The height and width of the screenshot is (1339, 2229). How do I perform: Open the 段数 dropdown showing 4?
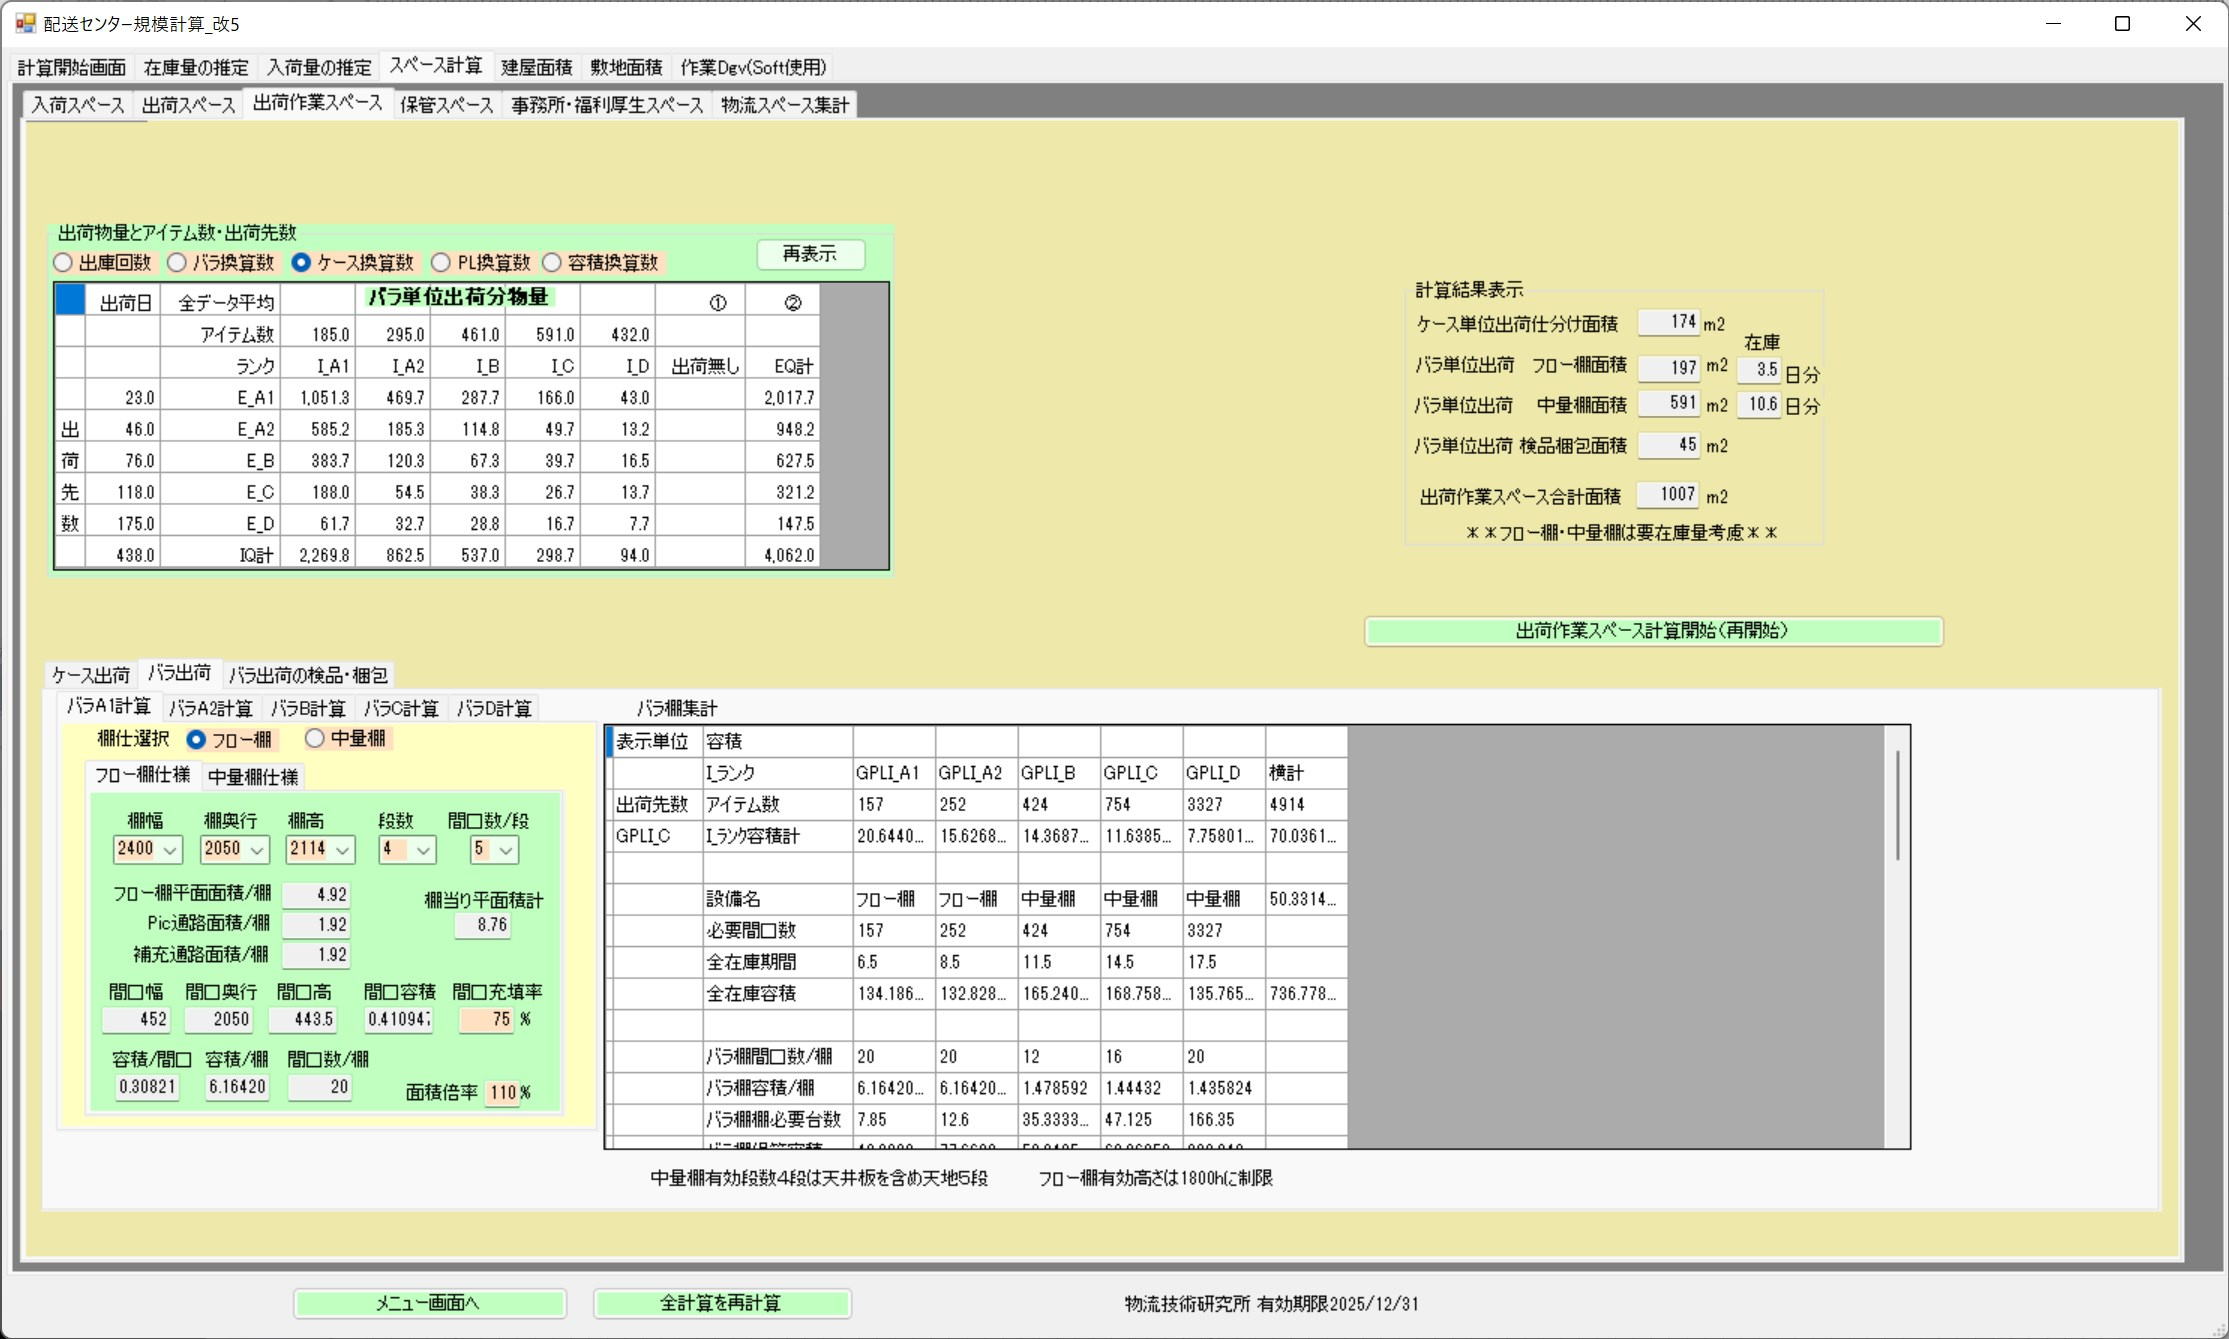423,850
